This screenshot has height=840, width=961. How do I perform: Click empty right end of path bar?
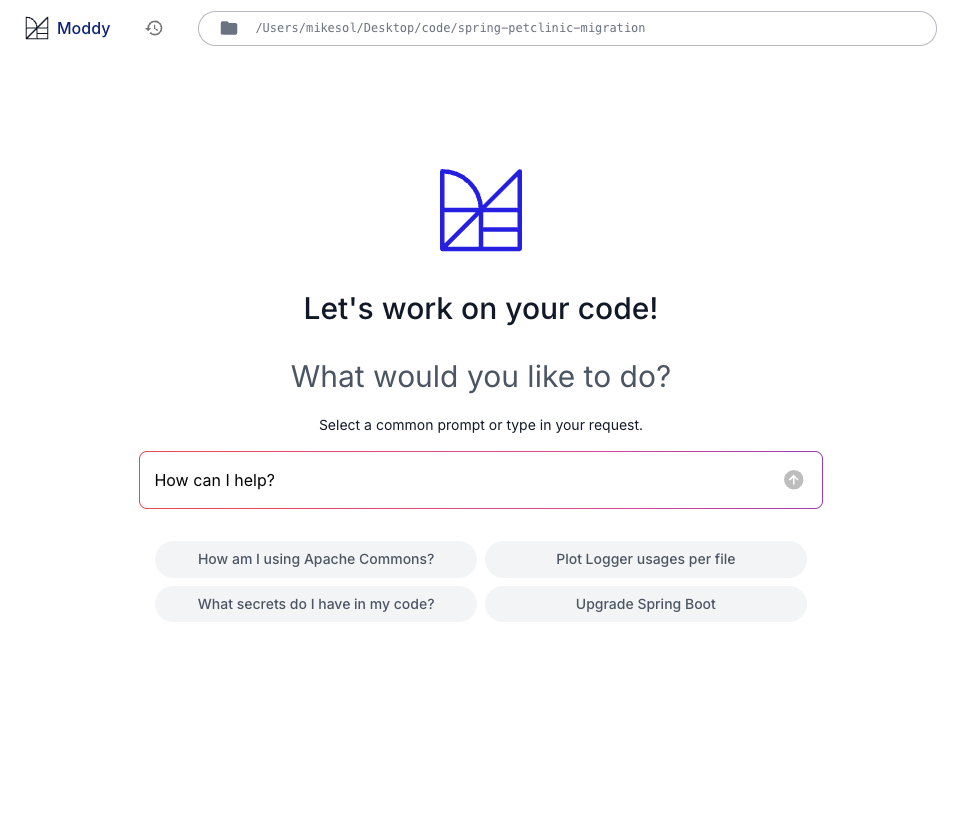[x=797, y=28]
